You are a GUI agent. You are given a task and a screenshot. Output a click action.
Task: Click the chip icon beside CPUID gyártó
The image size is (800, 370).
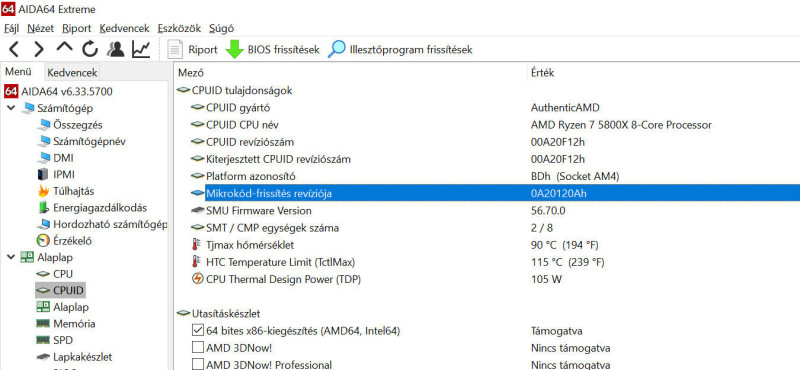tap(197, 107)
